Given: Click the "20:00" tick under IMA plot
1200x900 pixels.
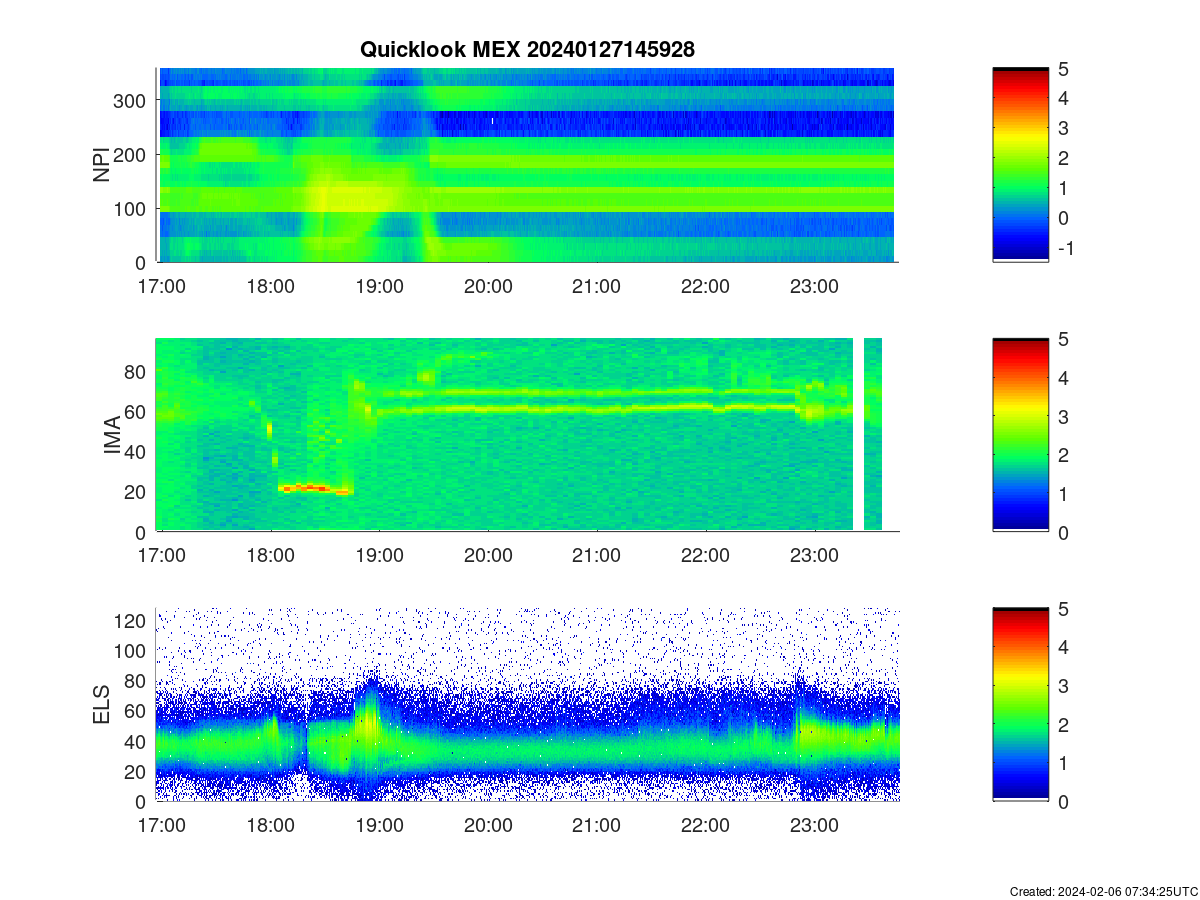Looking at the screenshot, I should coord(488,556).
